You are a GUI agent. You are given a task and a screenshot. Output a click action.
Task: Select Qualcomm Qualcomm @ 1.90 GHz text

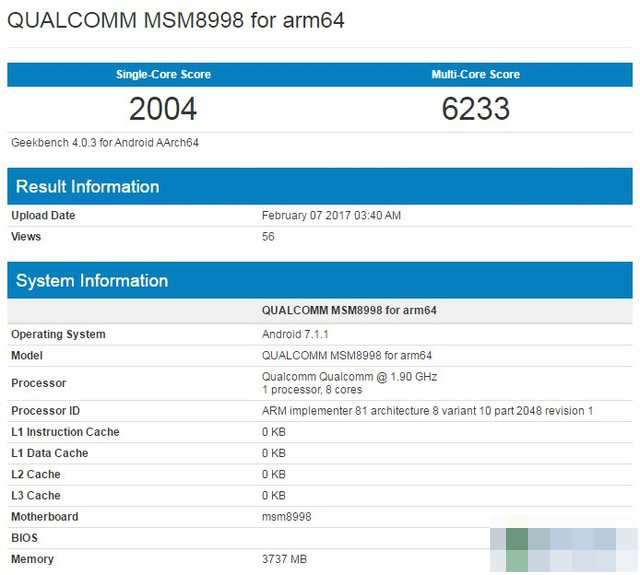pyautogui.click(x=349, y=377)
